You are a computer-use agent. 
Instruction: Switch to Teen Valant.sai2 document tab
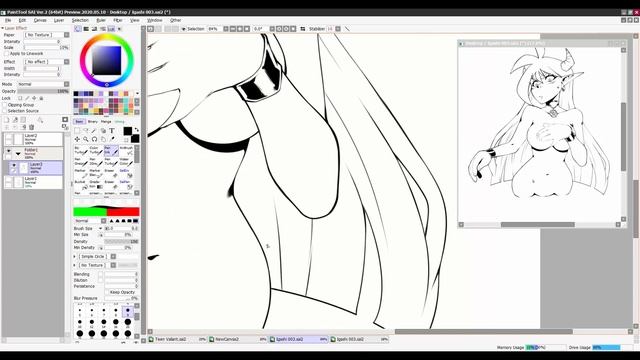tap(178, 339)
